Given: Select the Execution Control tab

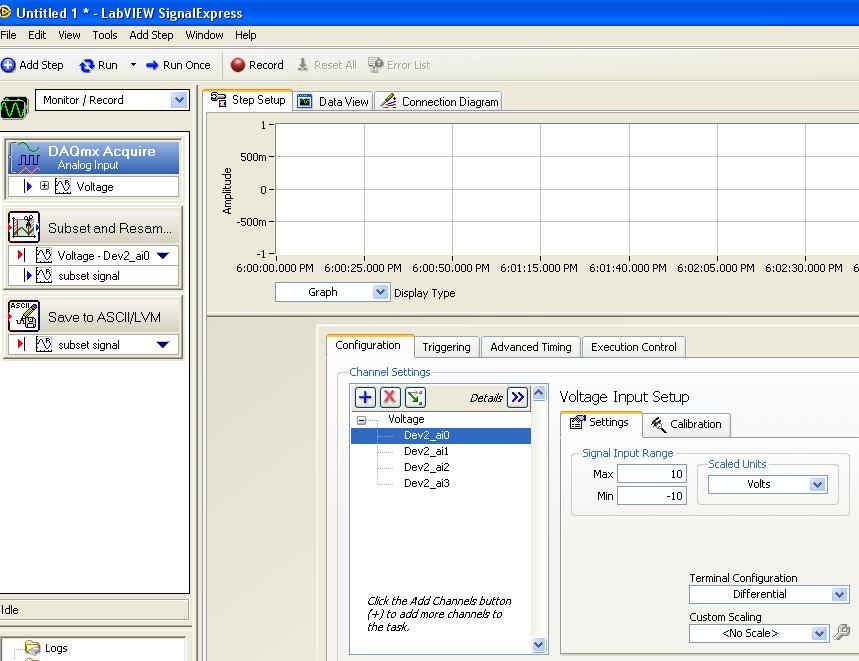Looking at the screenshot, I should tap(634, 347).
